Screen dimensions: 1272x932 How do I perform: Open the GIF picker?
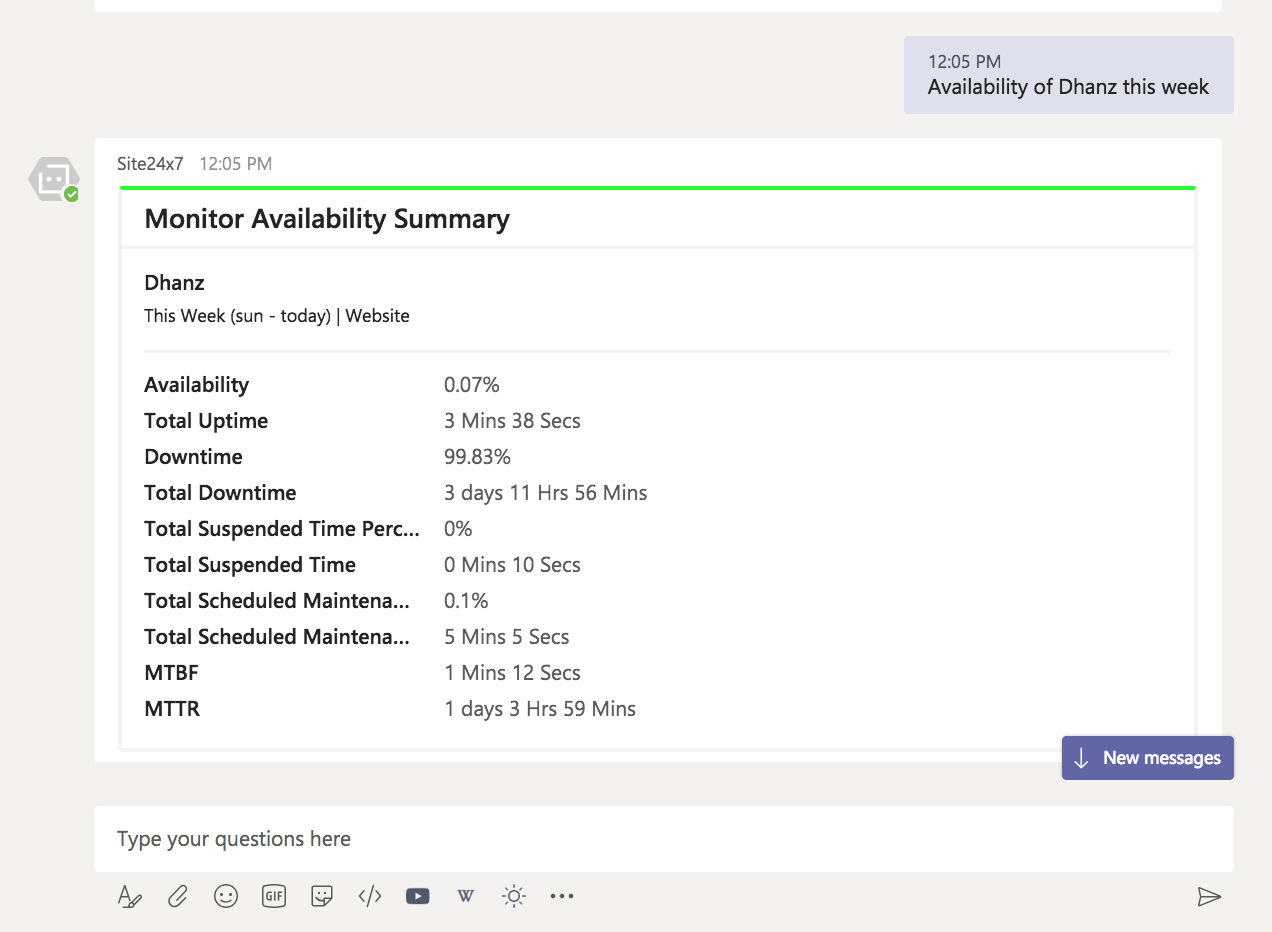274,896
